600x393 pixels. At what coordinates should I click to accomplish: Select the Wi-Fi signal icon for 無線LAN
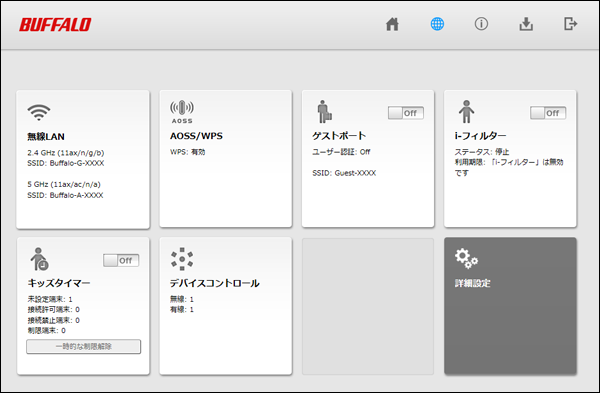click(x=39, y=112)
